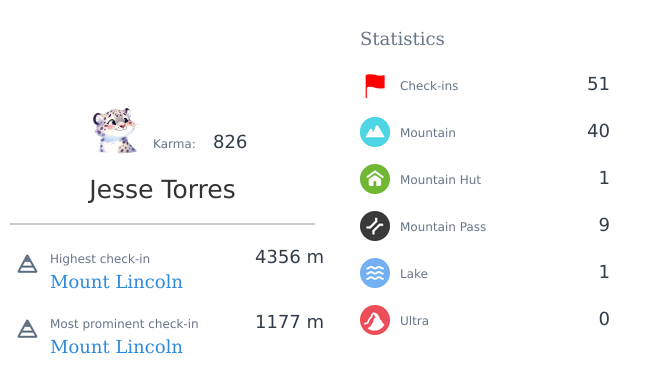Click the 4356 m elevation value

(x=289, y=257)
